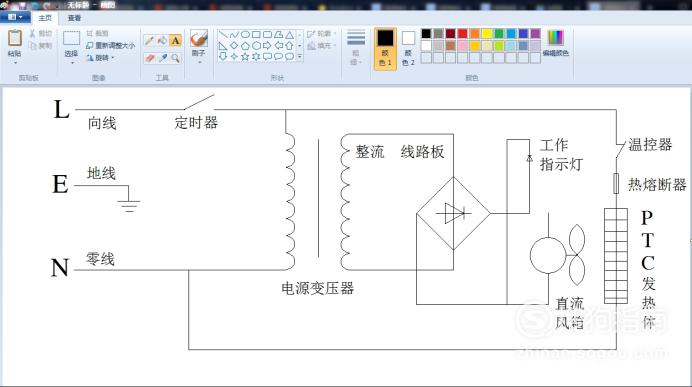This screenshot has width=692, height=387.
Task: Pick the dark red palette color
Action: 450,34
